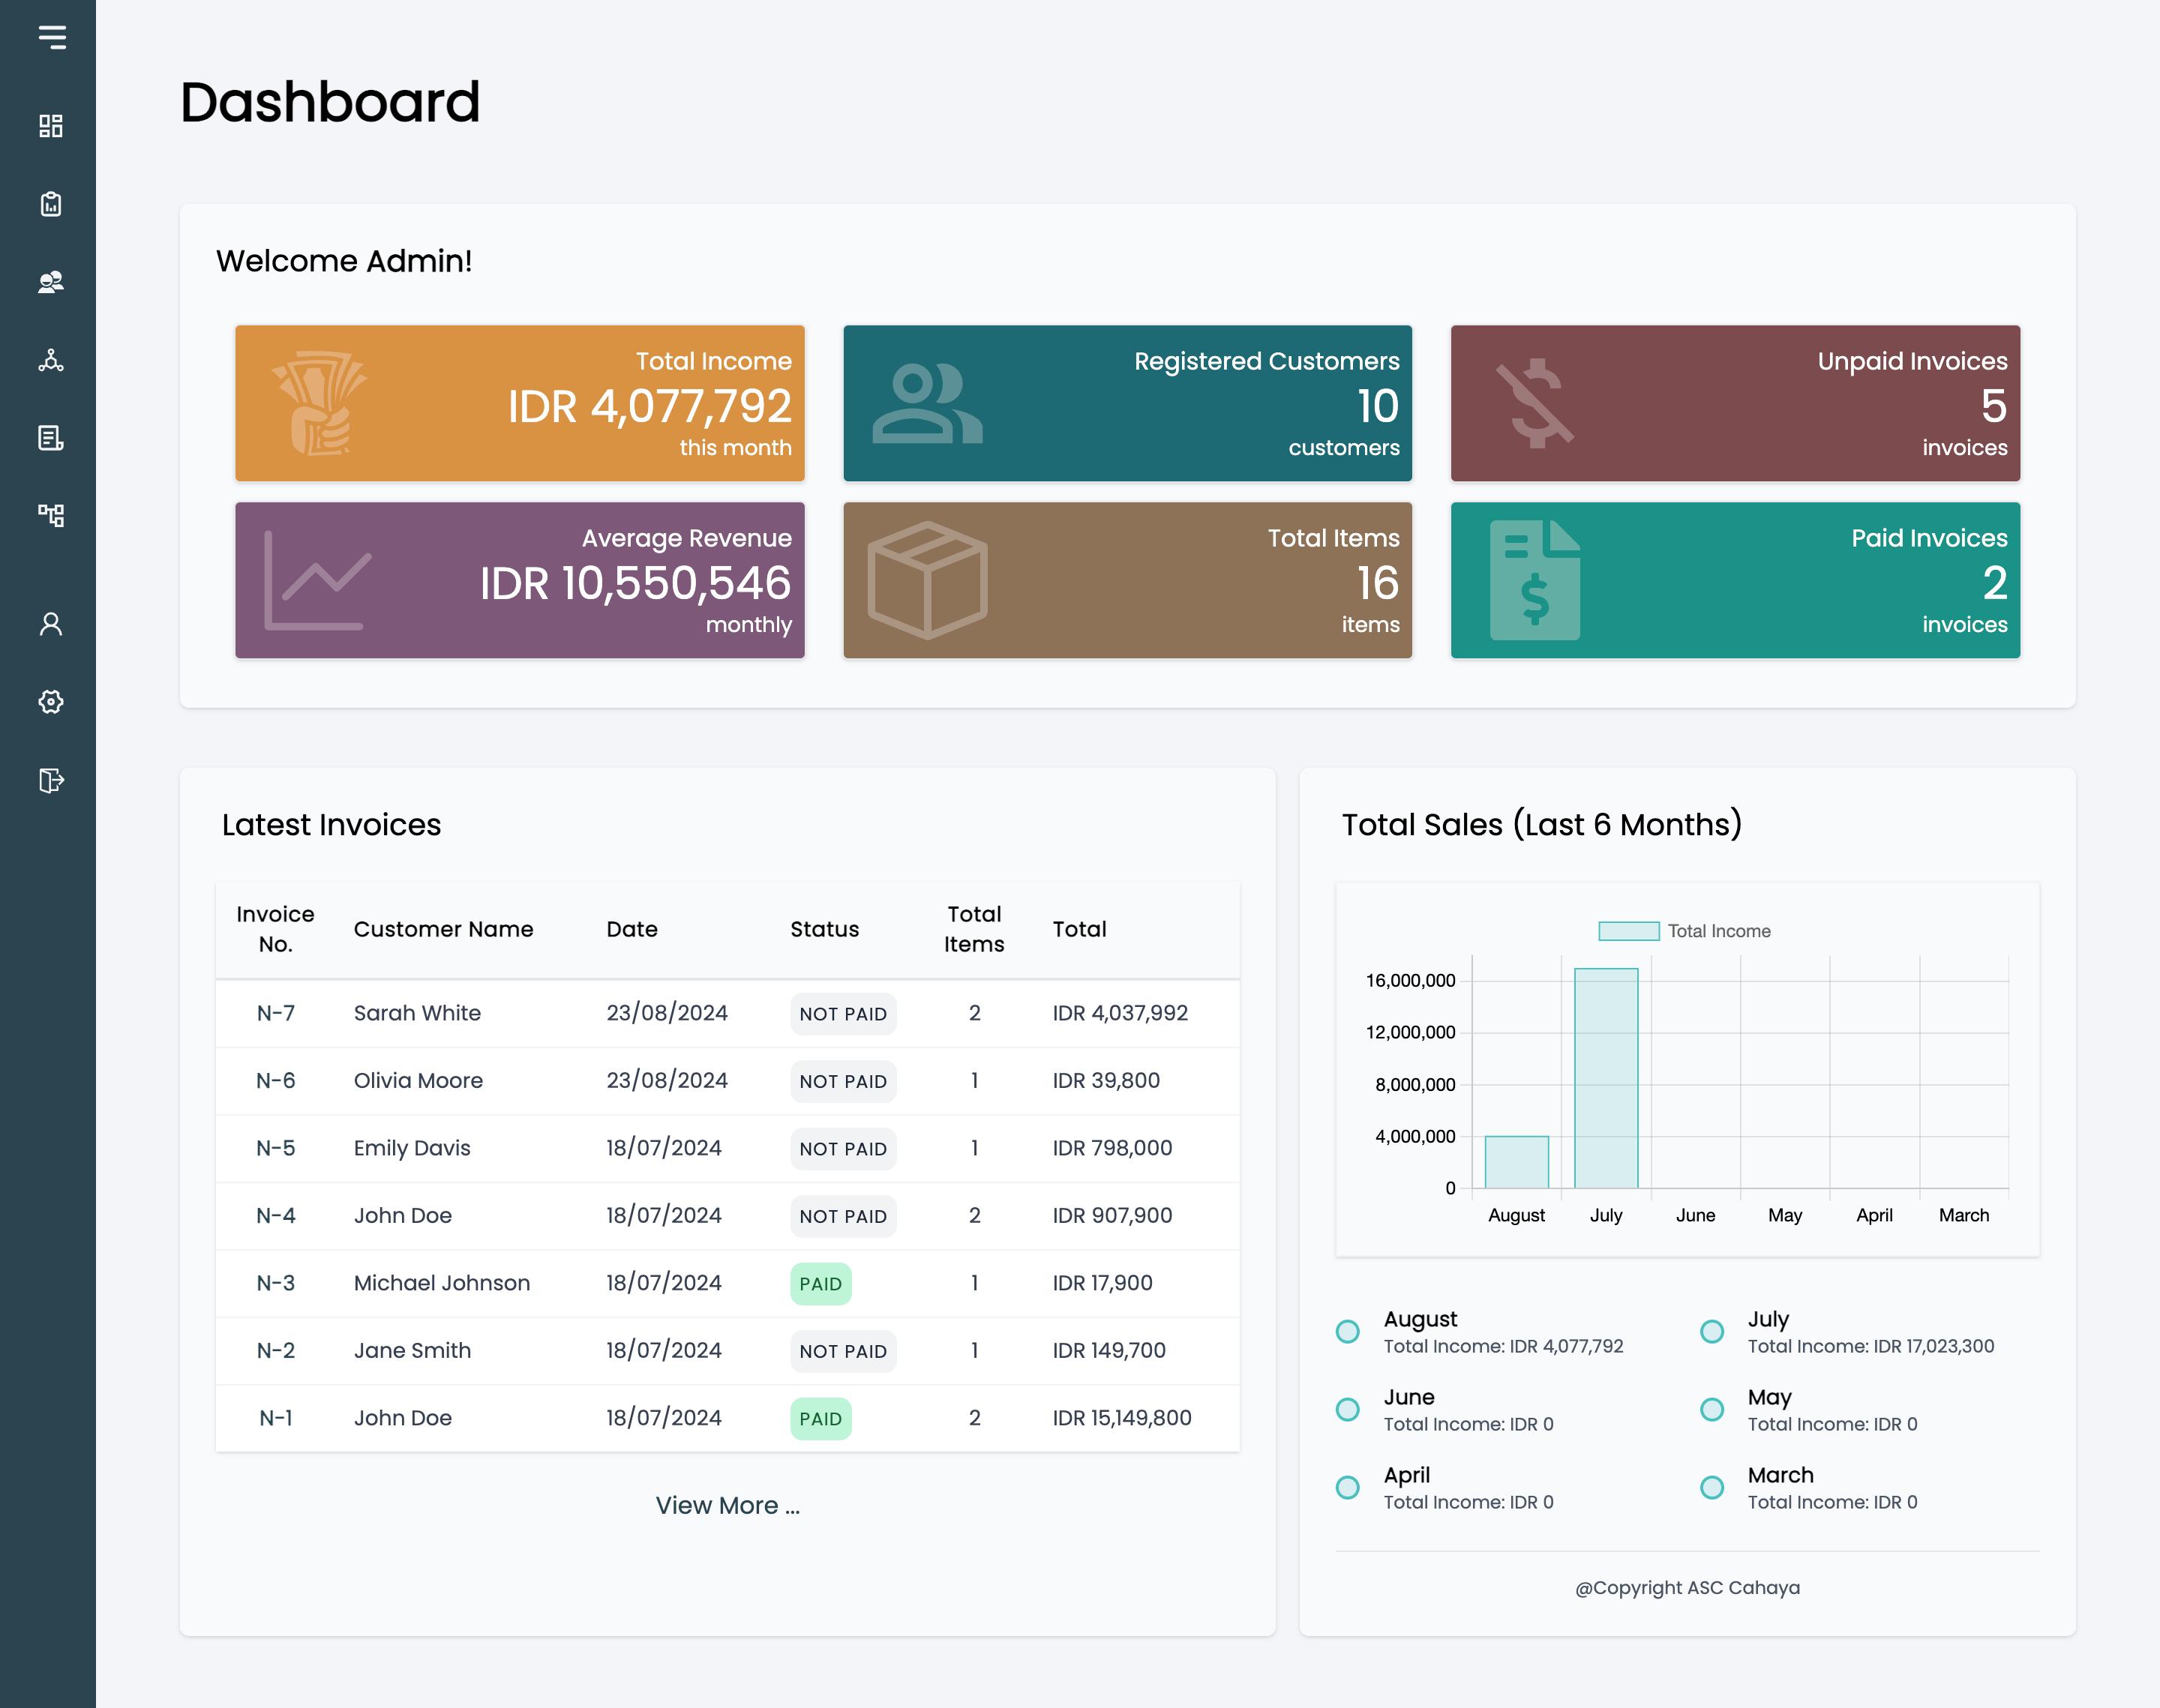This screenshot has height=1708, width=2160.
Task: Click invoice number N-7
Action: 275,1013
